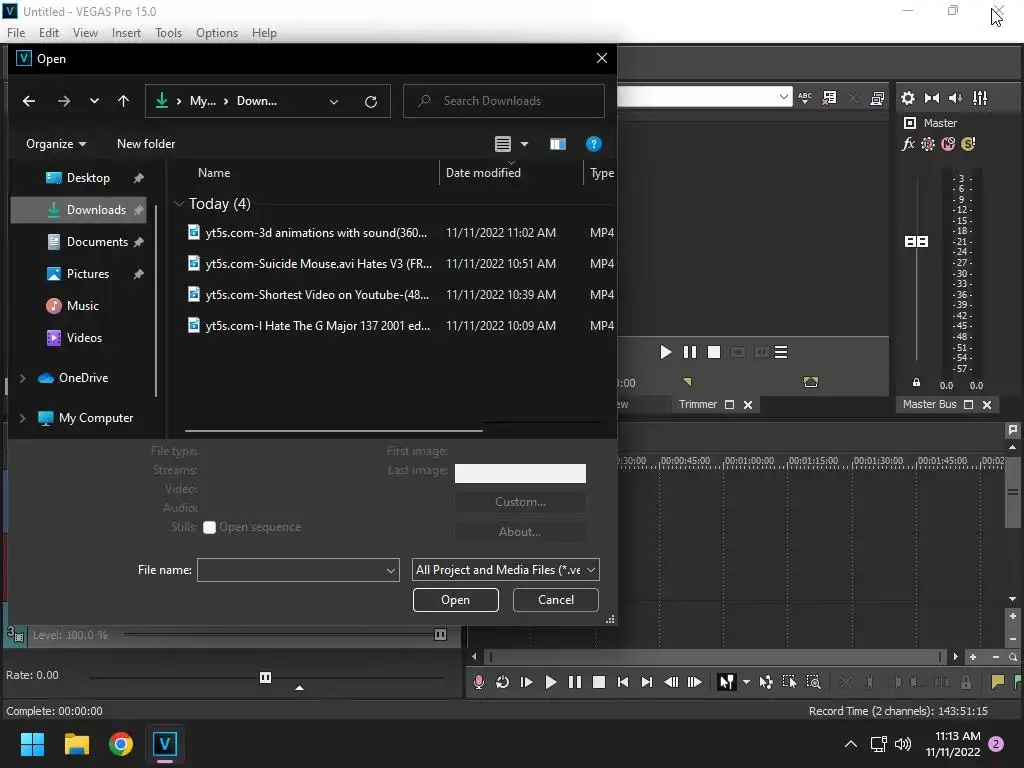The width and height of the screenshot is (1024, 768).
Task: Open Trimmer options hamburger menu
Action: click(781, 353)
